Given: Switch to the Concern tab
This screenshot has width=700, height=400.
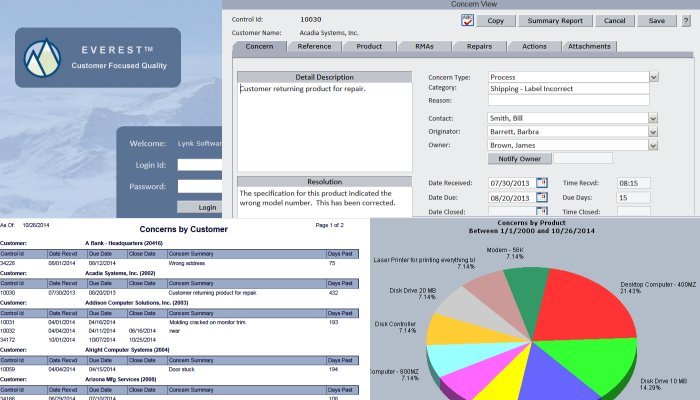Looking at the screenshot, I should 259,46.
